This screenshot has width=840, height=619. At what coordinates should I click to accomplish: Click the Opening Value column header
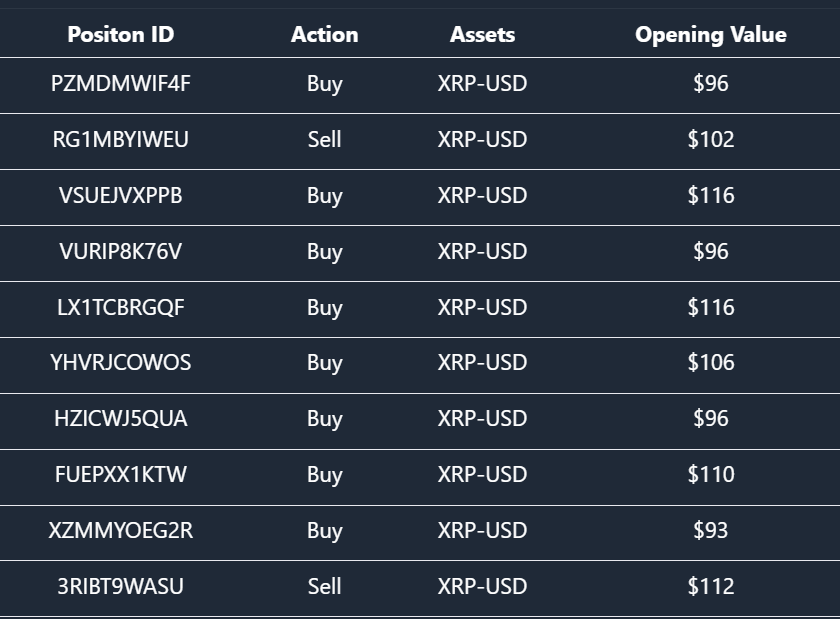pyautogui.click(x=710, y=35)
